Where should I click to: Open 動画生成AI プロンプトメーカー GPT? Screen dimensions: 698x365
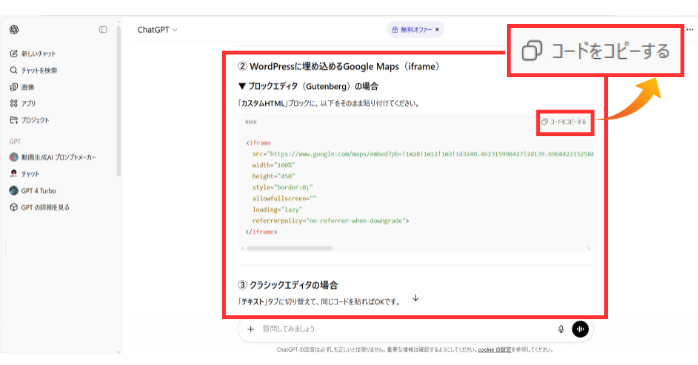[53, 157]
